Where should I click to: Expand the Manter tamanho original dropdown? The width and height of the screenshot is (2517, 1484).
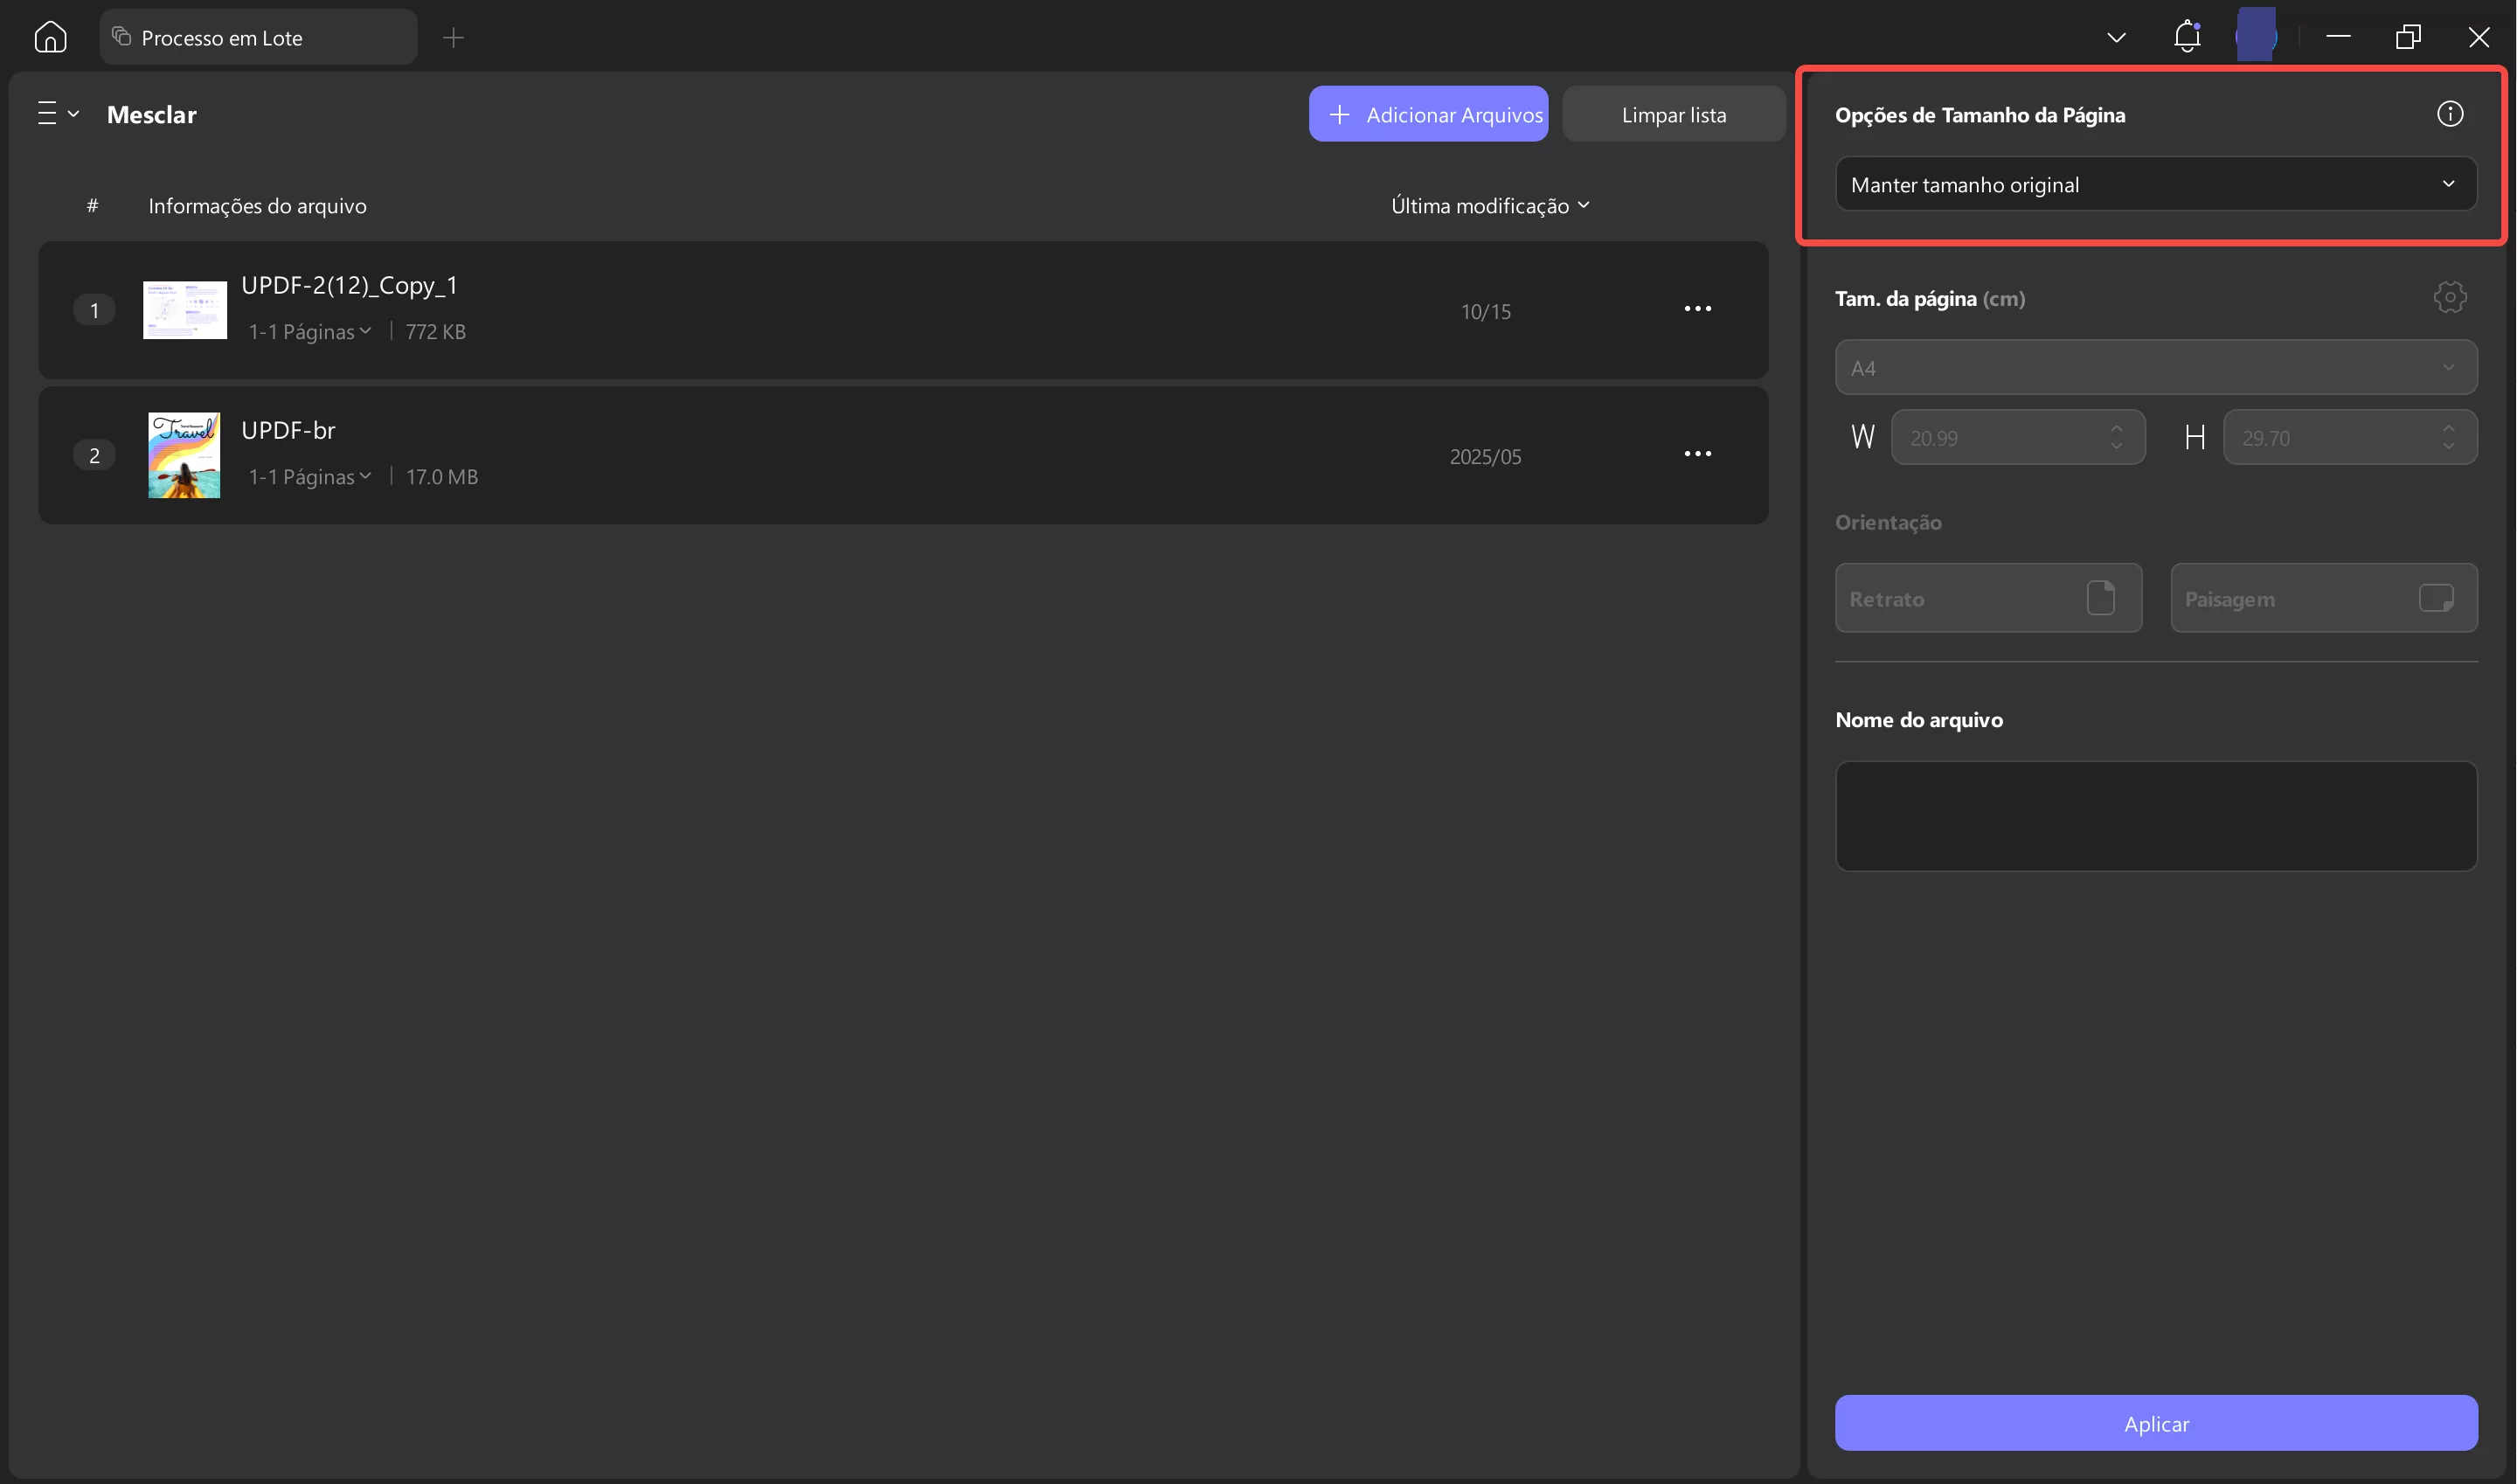click(2155, 184)
